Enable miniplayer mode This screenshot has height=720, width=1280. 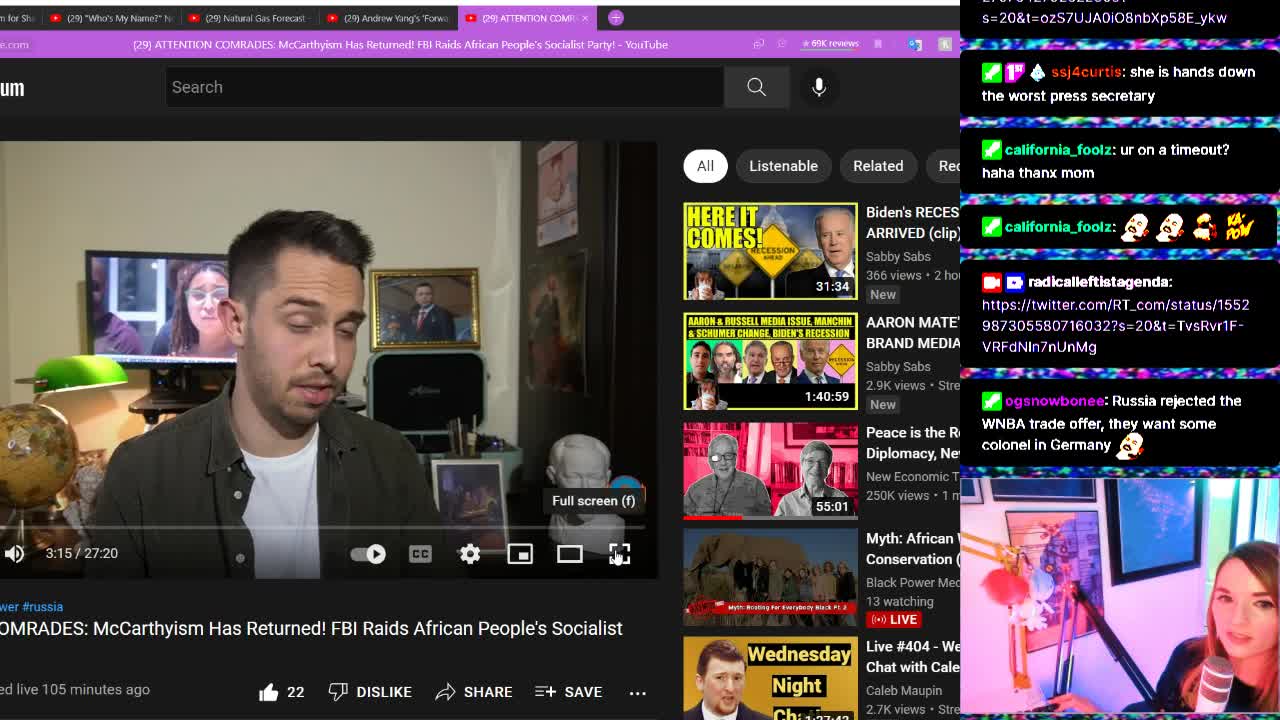coord(520,553)
